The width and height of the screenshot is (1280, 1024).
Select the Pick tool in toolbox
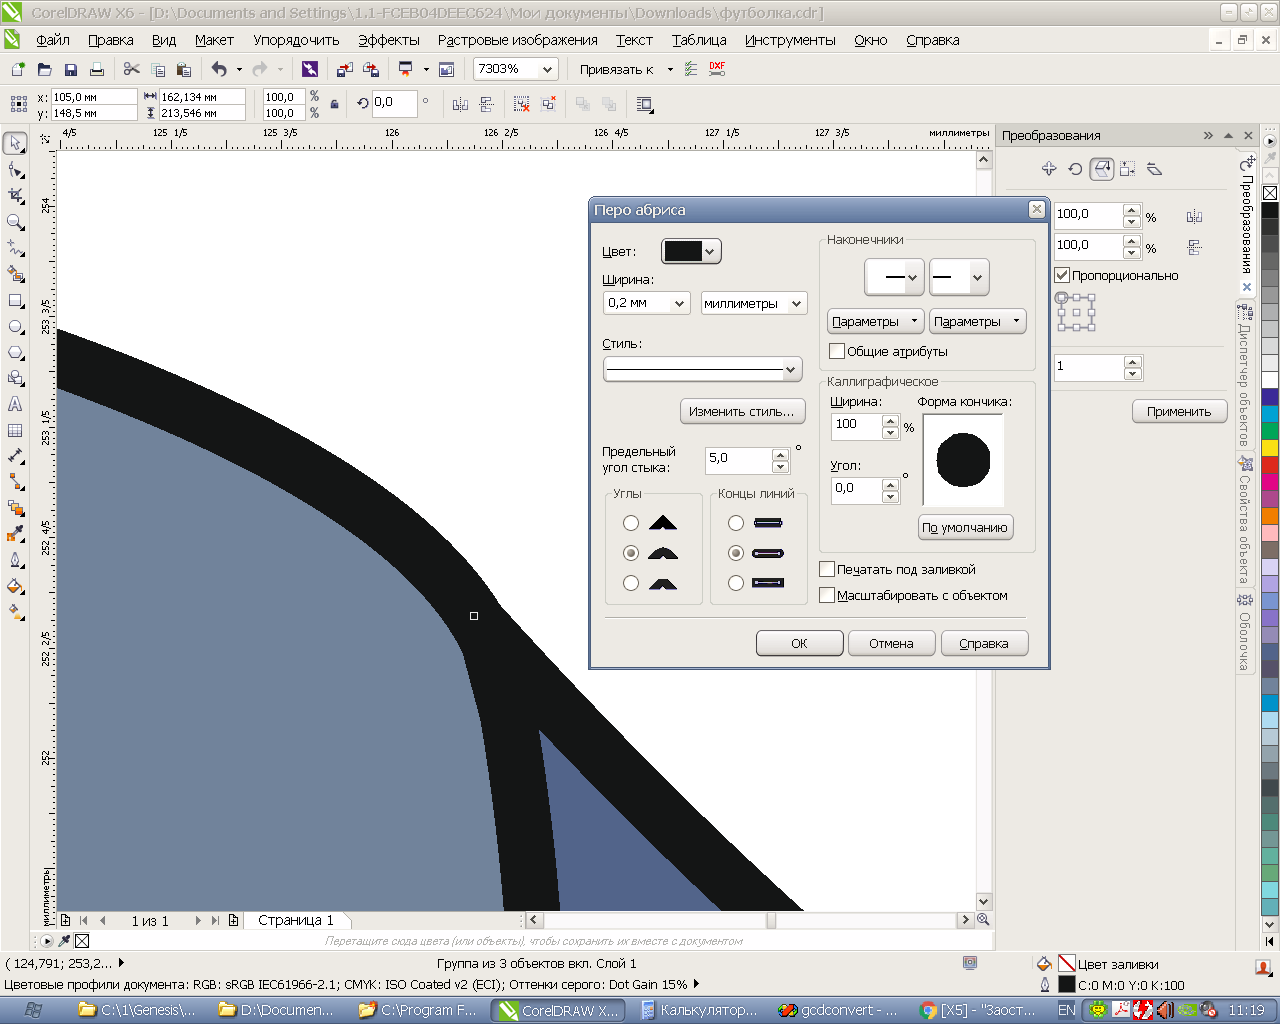(x=15, y=144)
